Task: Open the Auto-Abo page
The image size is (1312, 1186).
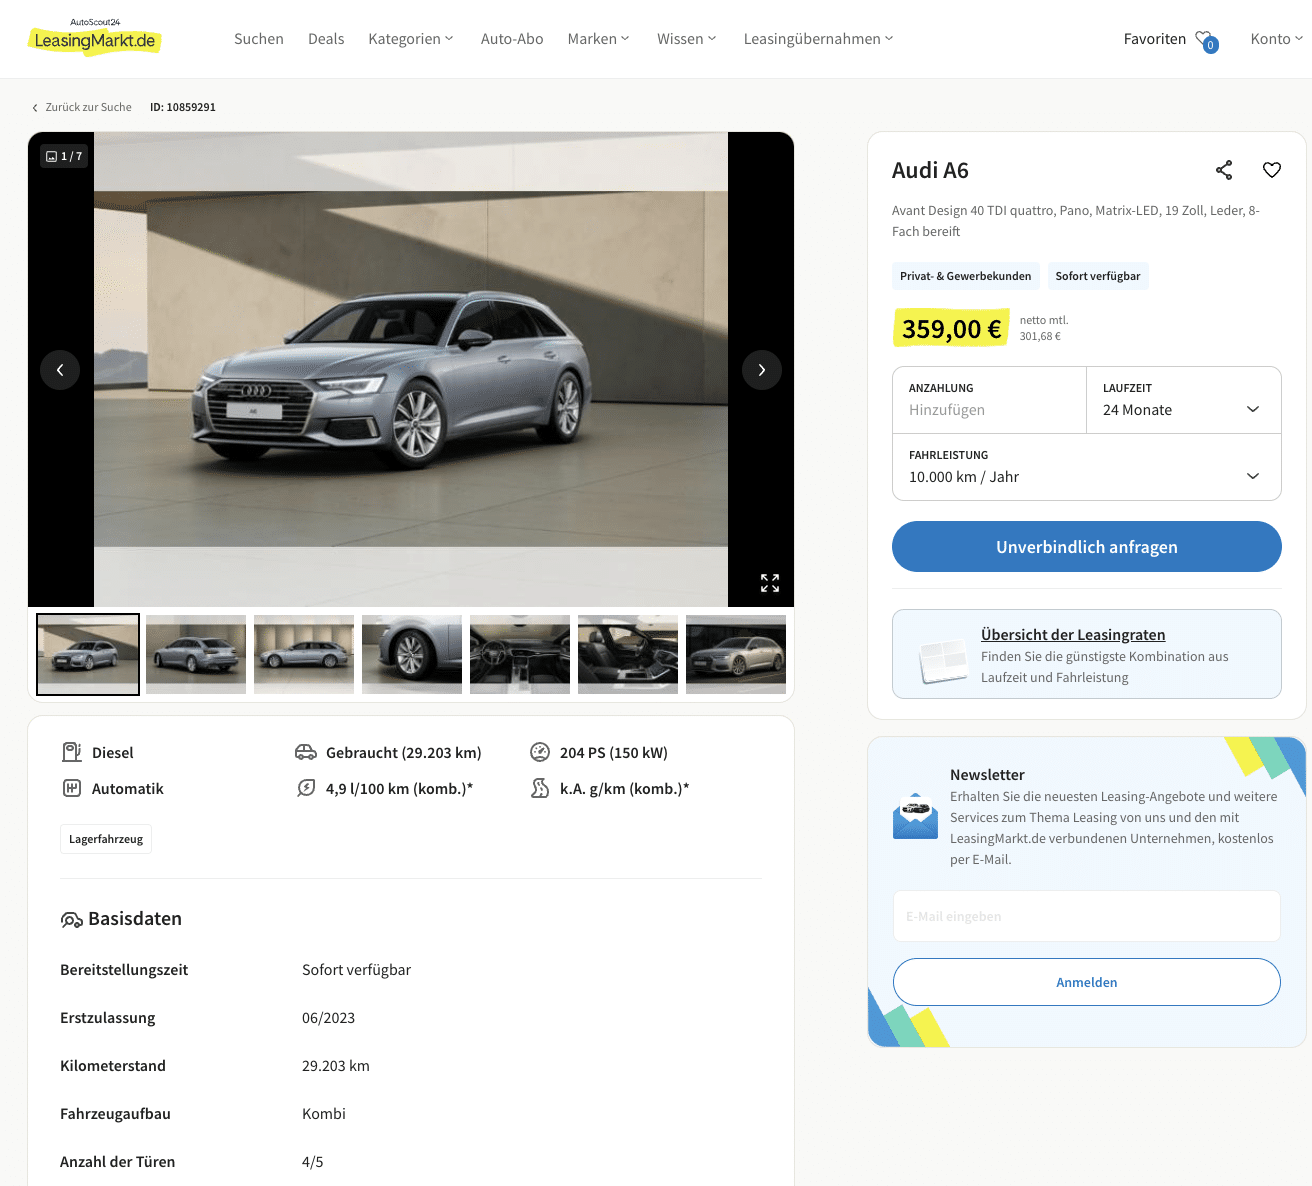Action: pyautogui.click(x=512, y=39)
